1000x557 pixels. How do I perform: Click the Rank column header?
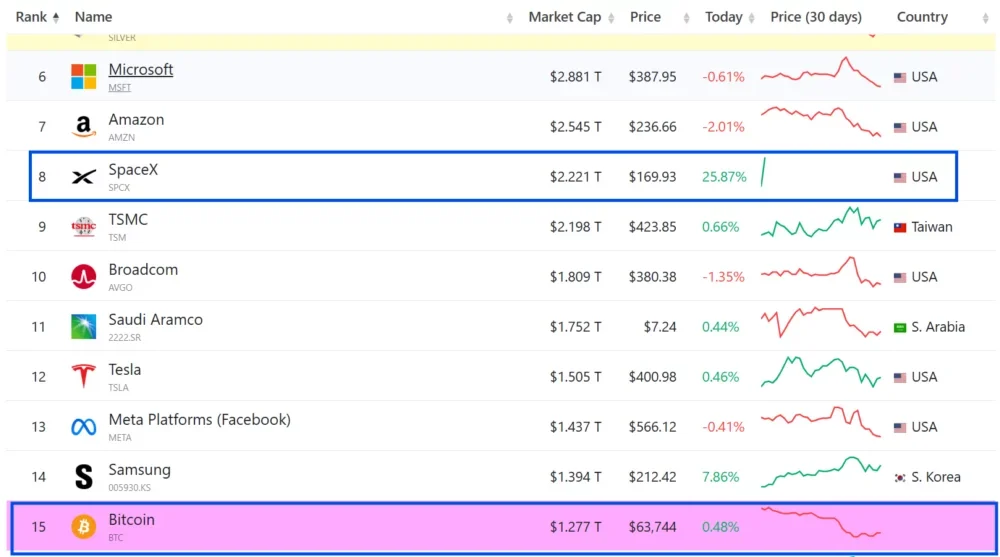(31, 17)
